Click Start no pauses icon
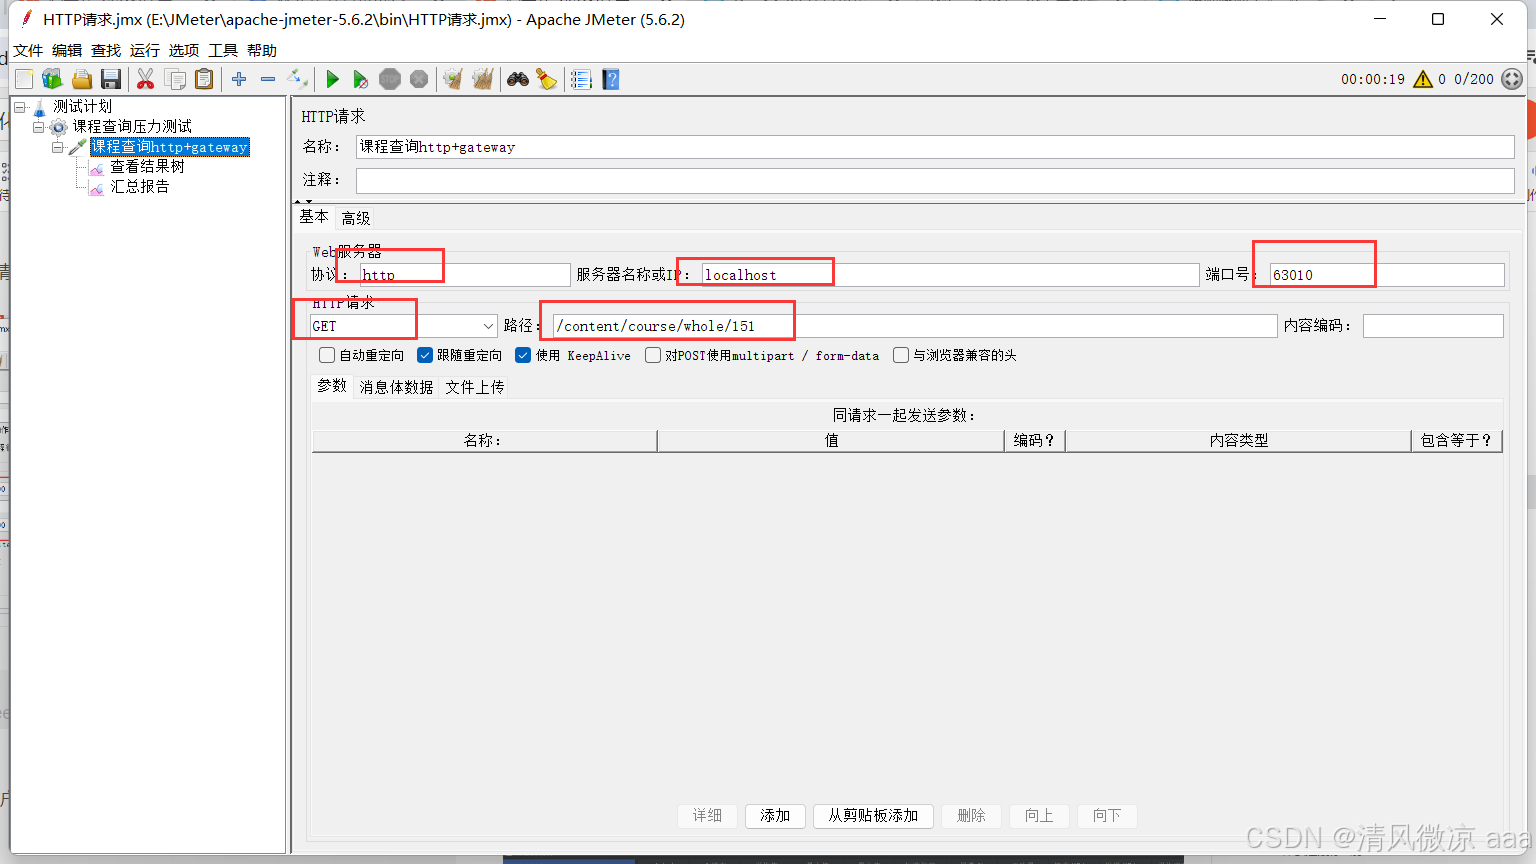Image resolution: width=1536 pixels, height=864 pixels. 361,79
